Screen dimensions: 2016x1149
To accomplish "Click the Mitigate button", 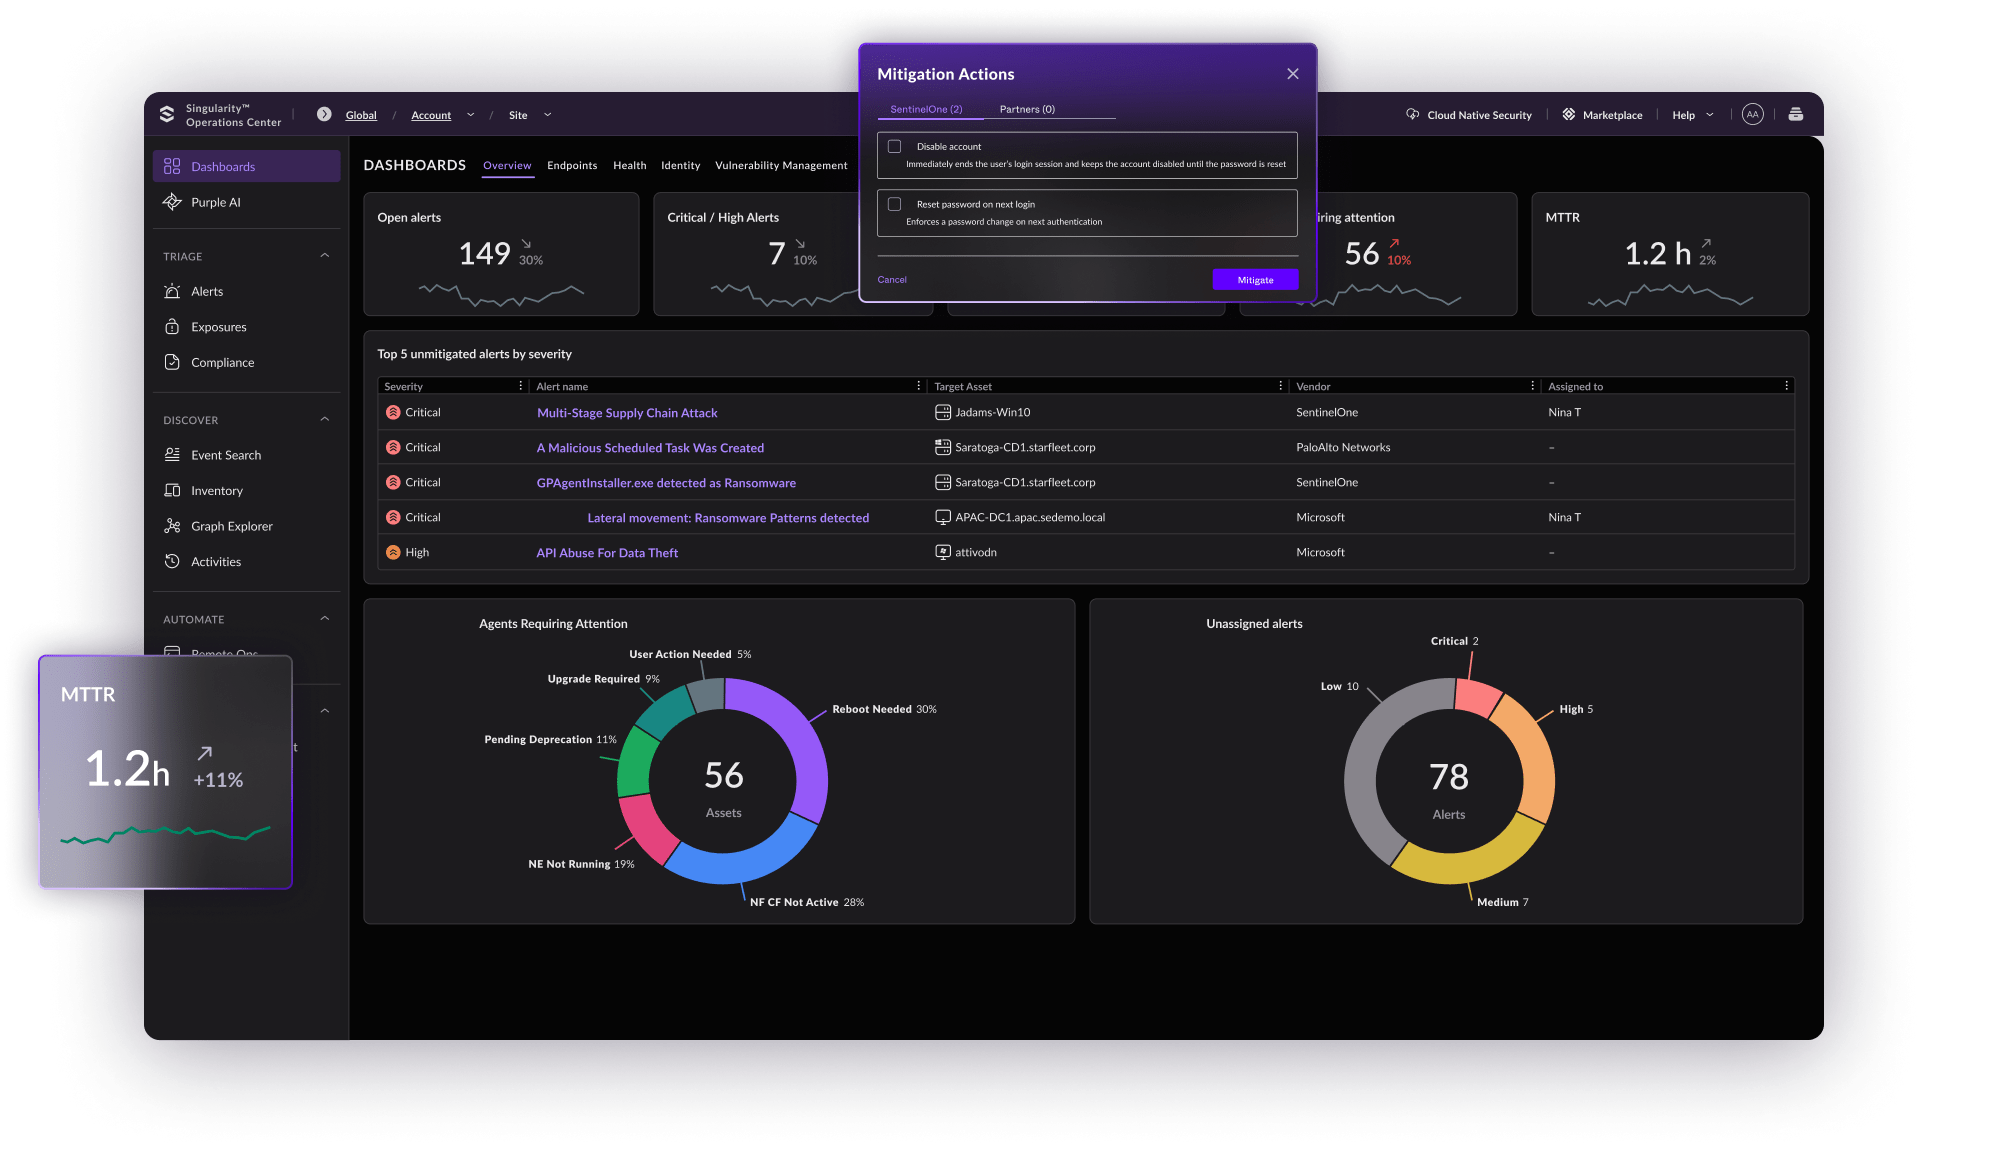I will coord(1255,280).
